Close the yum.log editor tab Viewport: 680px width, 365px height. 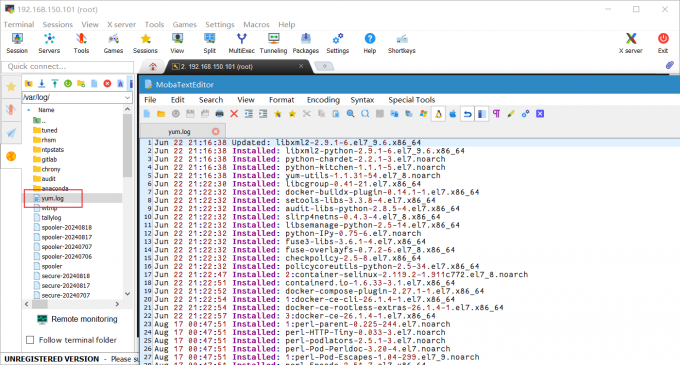pyautogui.click(x=216, y=131)
